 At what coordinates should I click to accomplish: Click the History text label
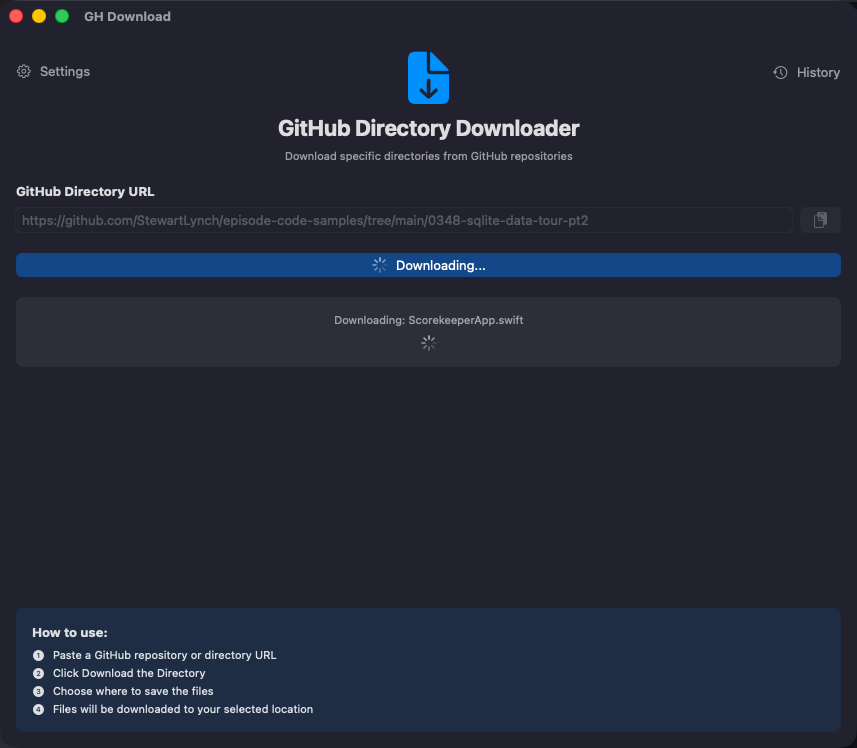[818, 73]
